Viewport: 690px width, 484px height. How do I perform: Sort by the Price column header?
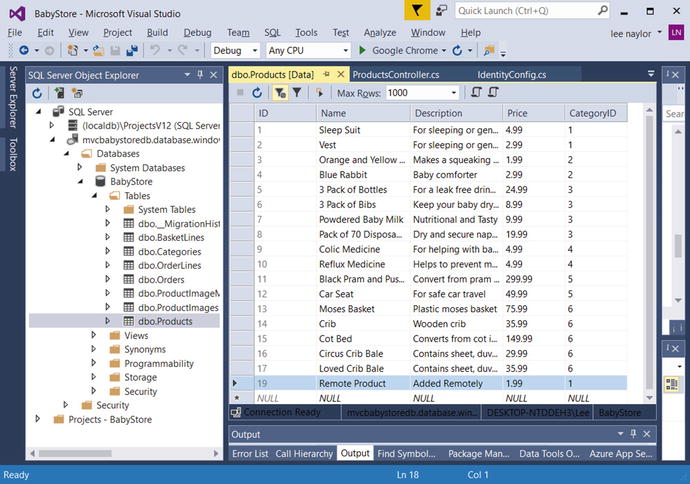[533, 113]
